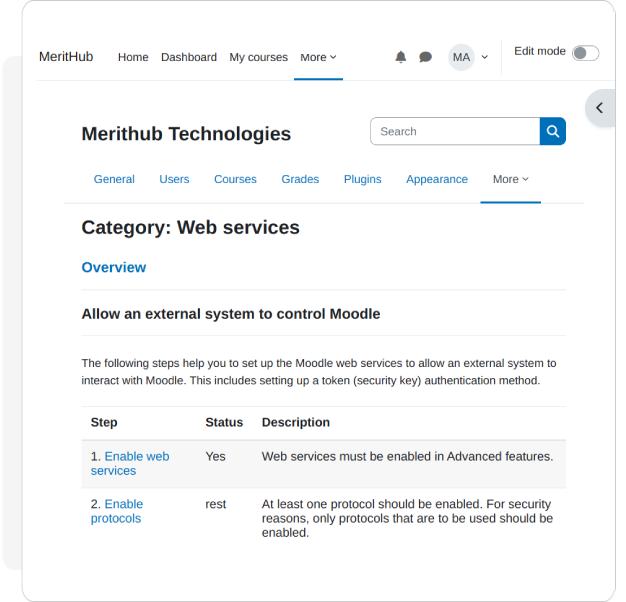Open the Enable protocols link
626x602 pixels.
click(x=117, y=511)
